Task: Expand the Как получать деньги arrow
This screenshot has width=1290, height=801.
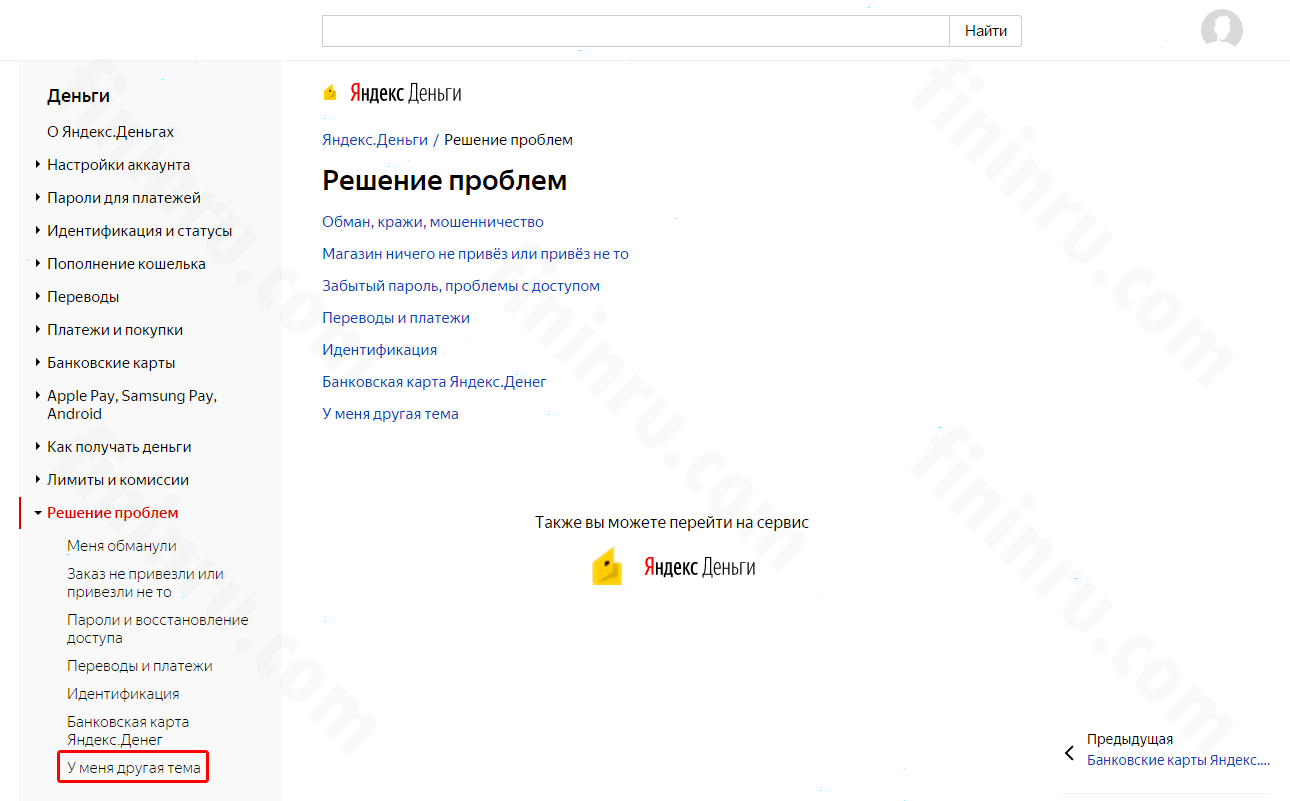Action: [x=37, y=447]
